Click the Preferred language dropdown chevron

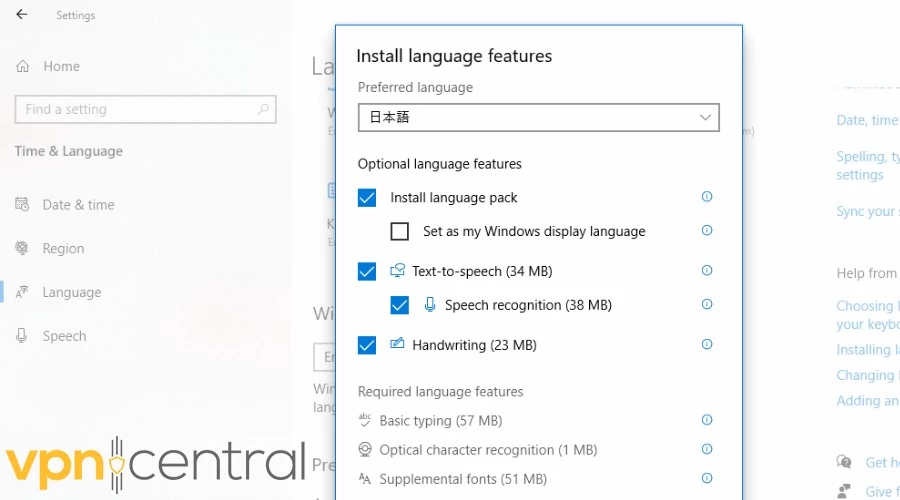click(x=705, y=118)
